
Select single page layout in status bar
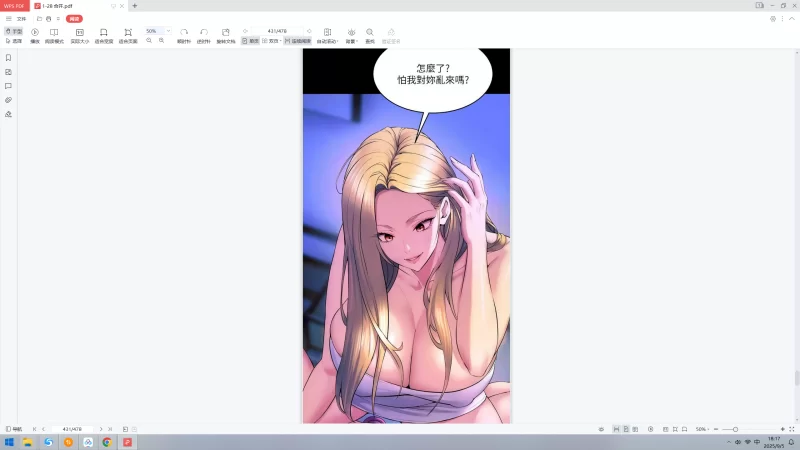click(x=626, y=429)
